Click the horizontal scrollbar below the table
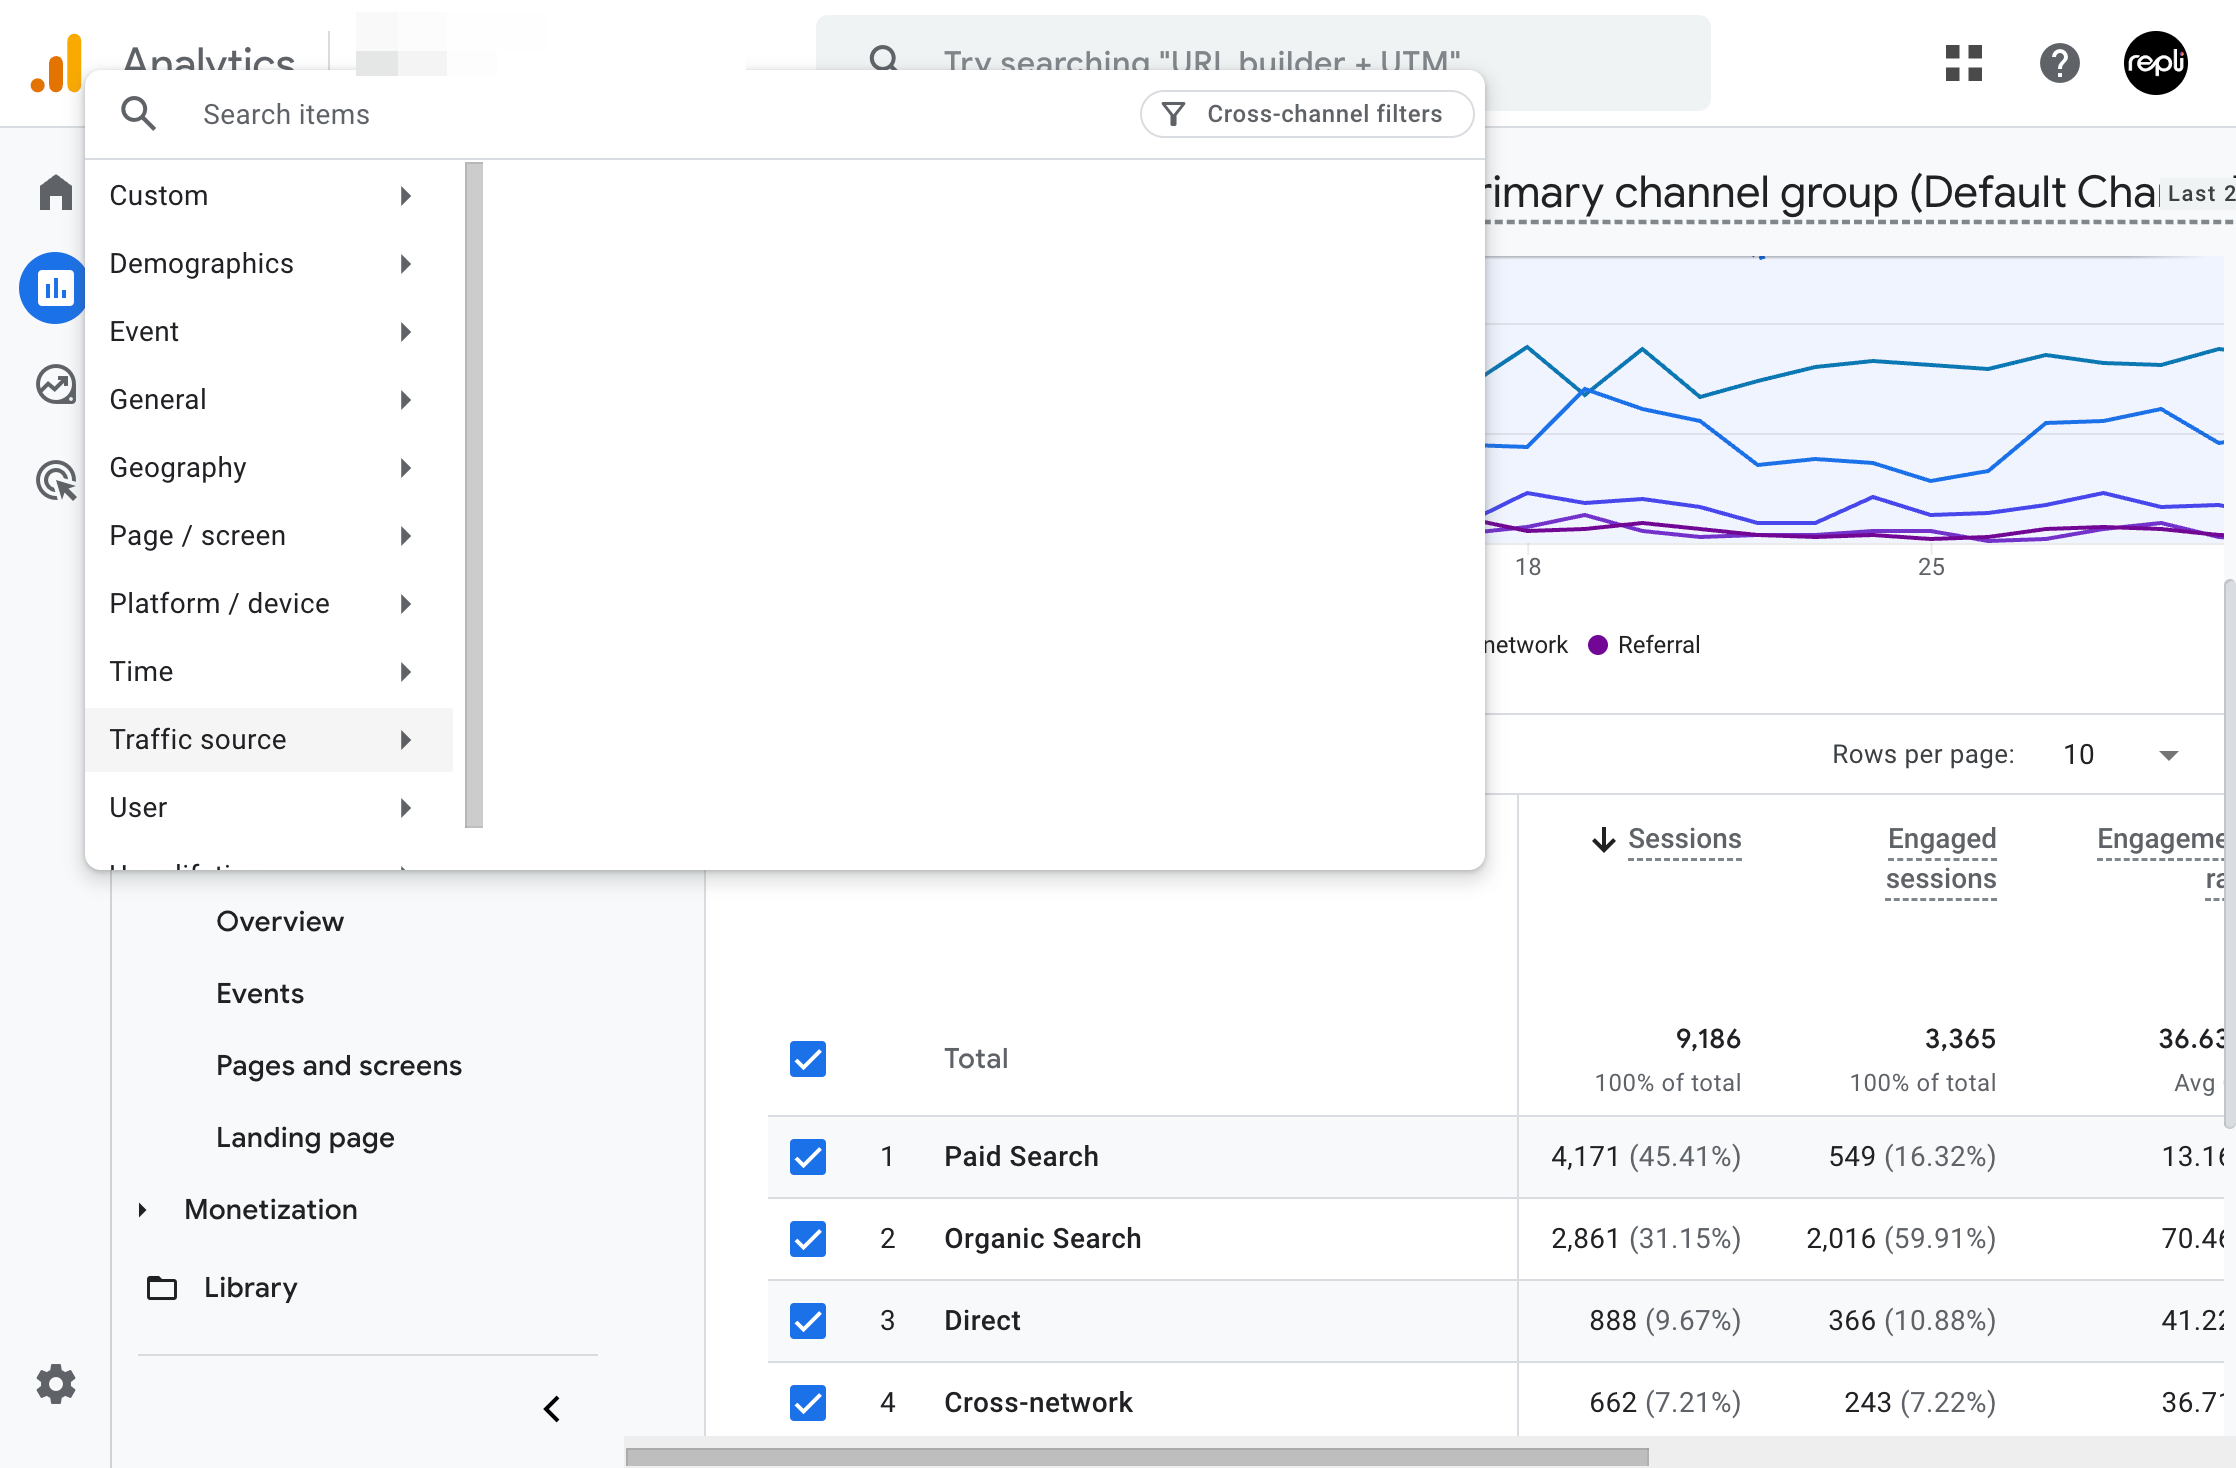 1137,1457
